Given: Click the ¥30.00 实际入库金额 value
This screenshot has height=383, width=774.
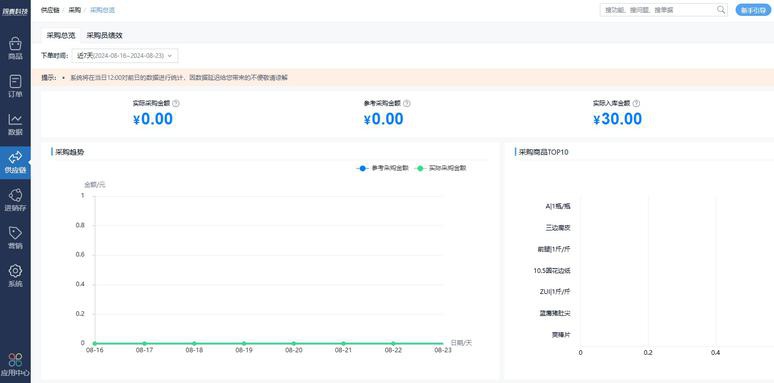Looking at the screenshot, I should coord(618,119).
